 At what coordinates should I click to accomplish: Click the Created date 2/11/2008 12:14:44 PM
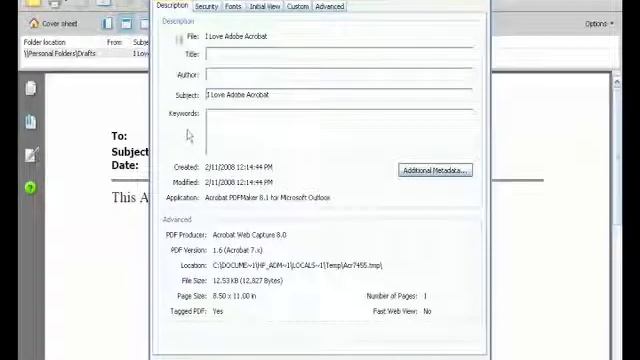pos(239,167)
